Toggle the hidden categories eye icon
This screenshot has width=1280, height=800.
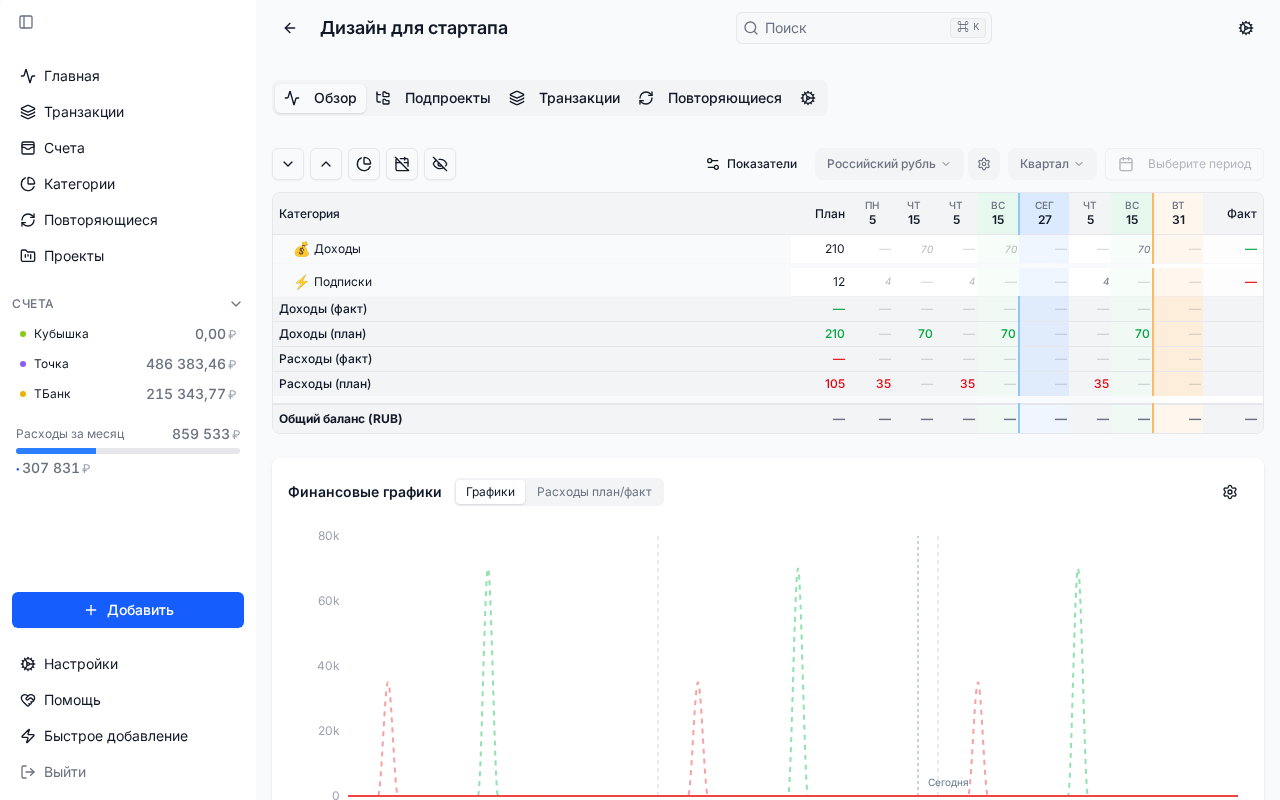(x=440, y=164)
